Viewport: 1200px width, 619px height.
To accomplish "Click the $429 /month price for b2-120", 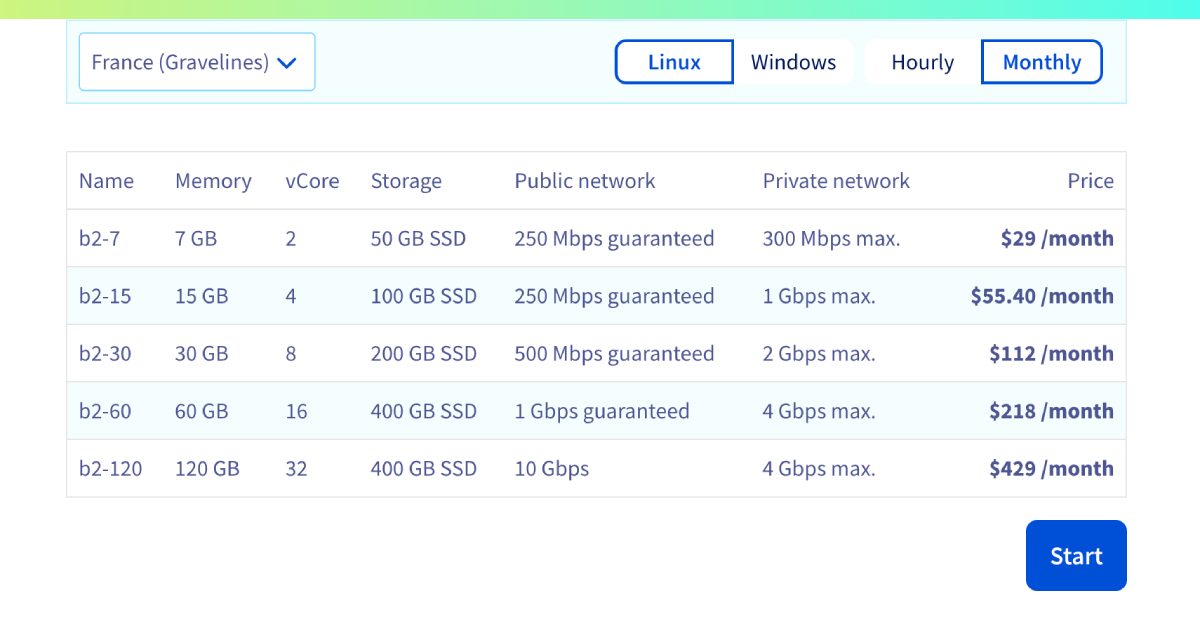I will [1051, 468].
